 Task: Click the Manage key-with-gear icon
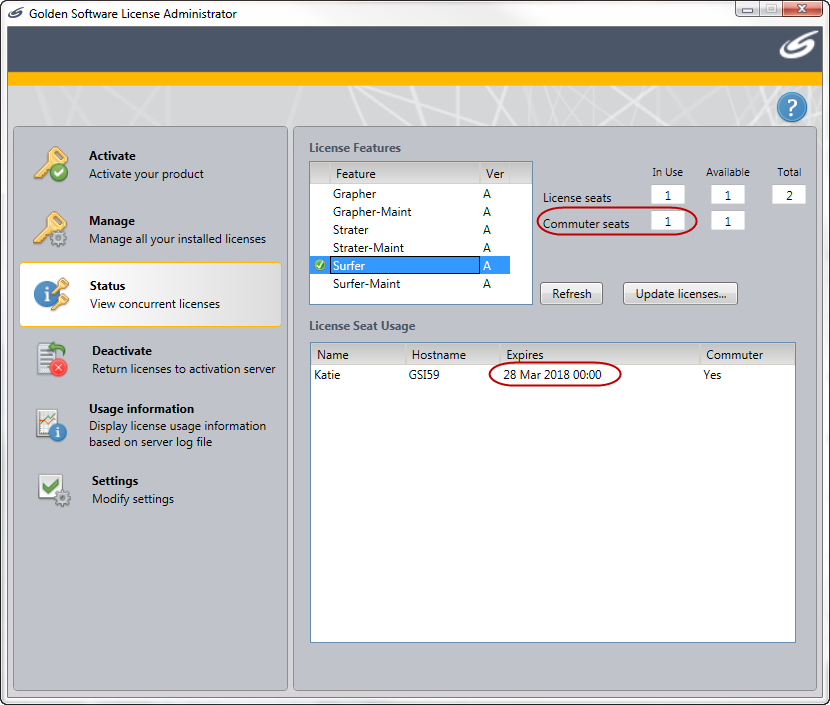coord(51,229)
